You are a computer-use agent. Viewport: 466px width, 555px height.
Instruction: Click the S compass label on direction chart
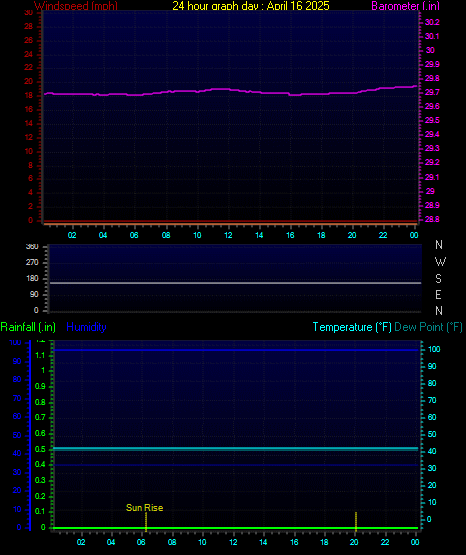coord(439,279)
